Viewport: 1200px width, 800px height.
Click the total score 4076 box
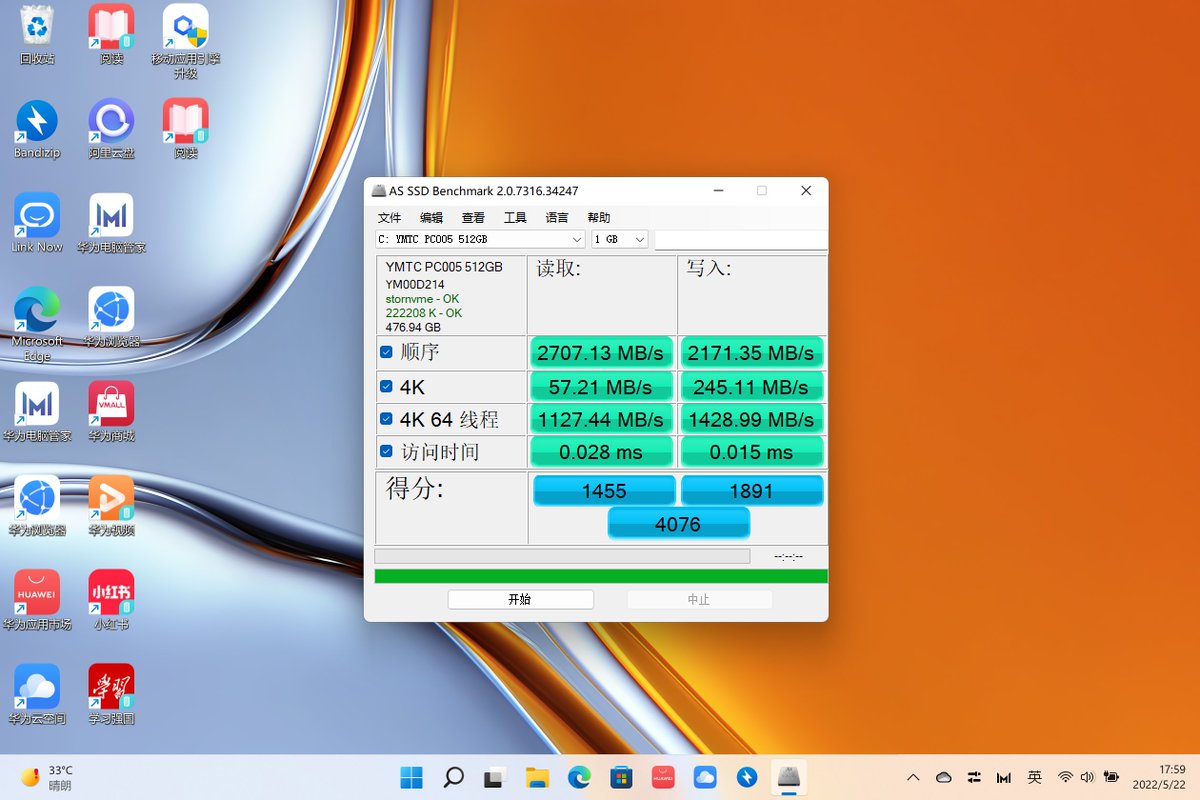click(678, 524)
